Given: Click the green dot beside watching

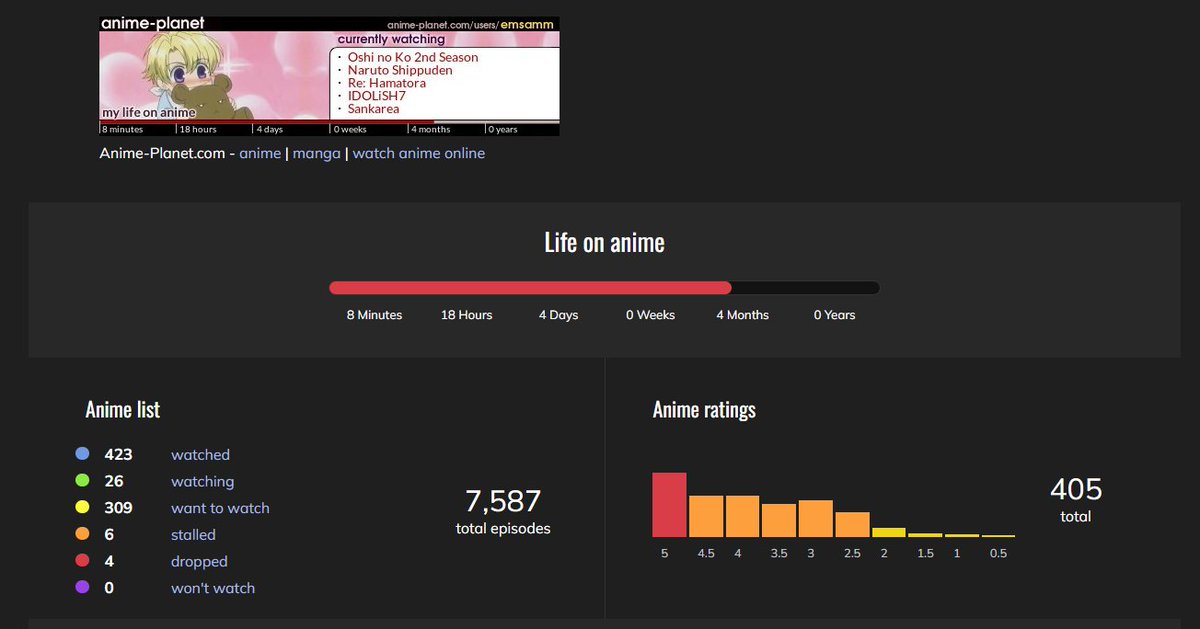Looking at the screenshot, I should (82, 481).
